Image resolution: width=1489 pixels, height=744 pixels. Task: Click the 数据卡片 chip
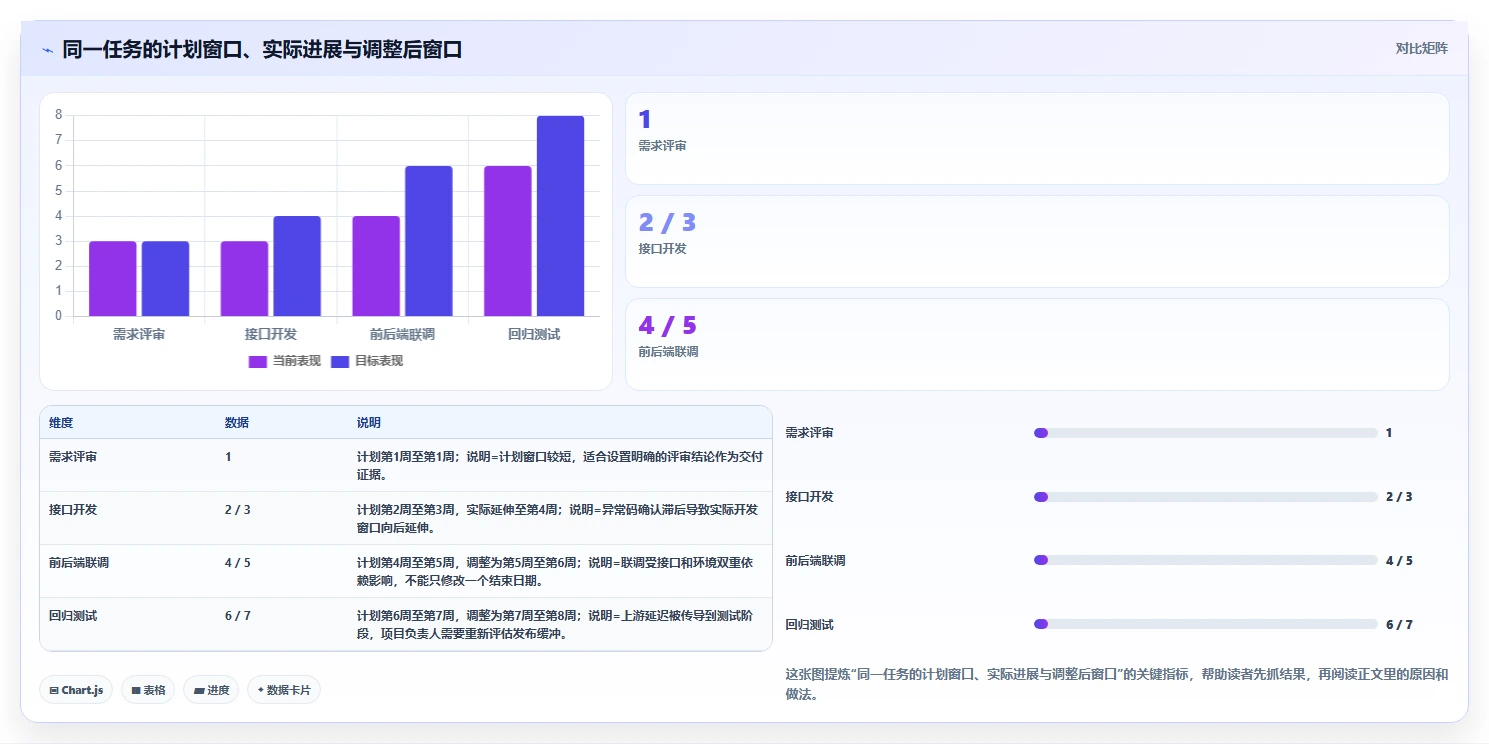tap(284, 690)
